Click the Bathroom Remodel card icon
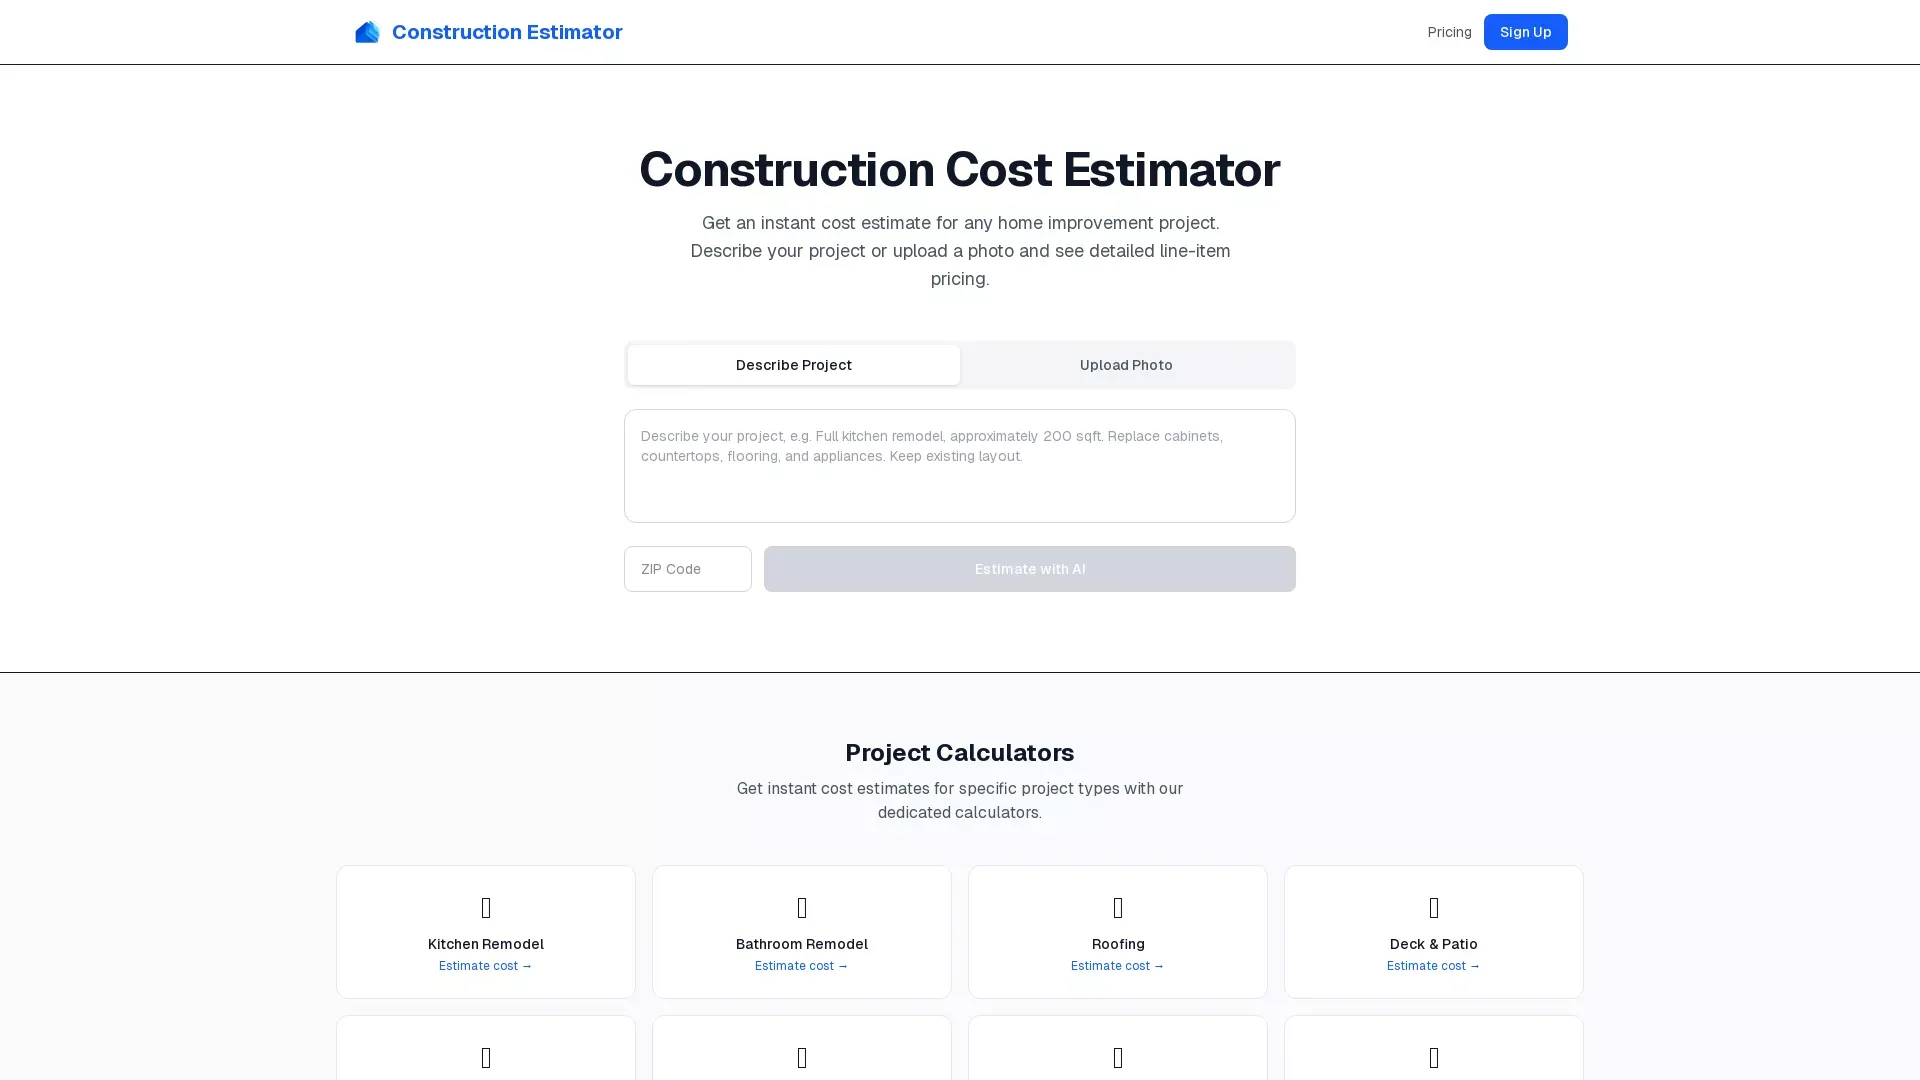The image size is (1920, 1080). click(802, 908)
